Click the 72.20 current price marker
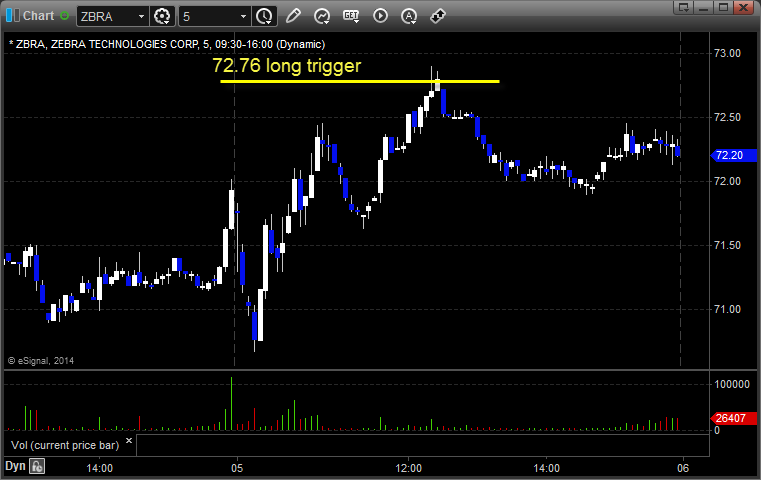This screenshot has width=761, height=480. (733, 155)
